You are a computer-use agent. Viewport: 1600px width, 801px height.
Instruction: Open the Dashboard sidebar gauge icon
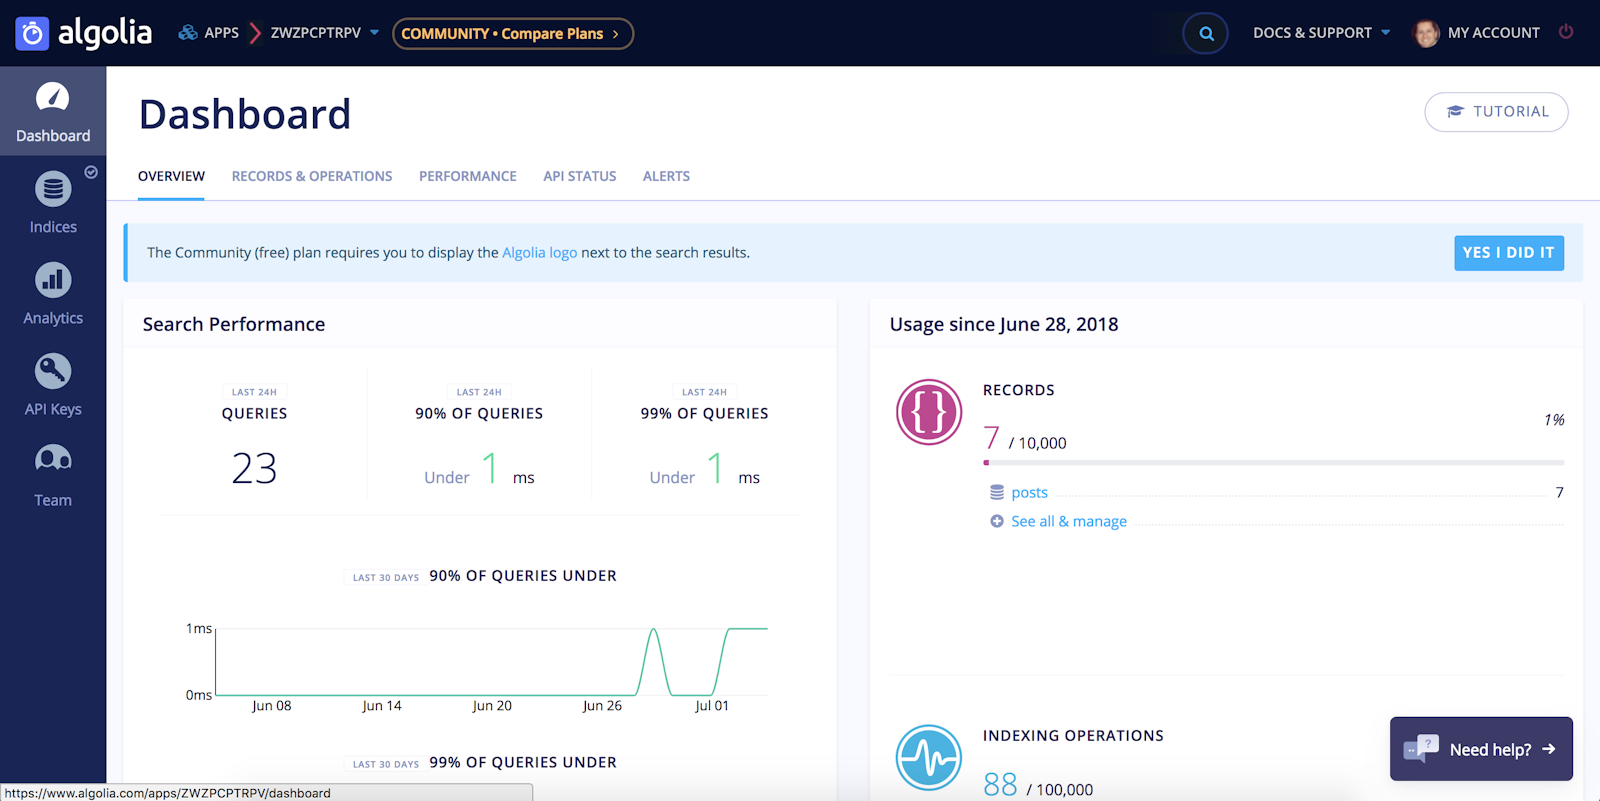53,98
